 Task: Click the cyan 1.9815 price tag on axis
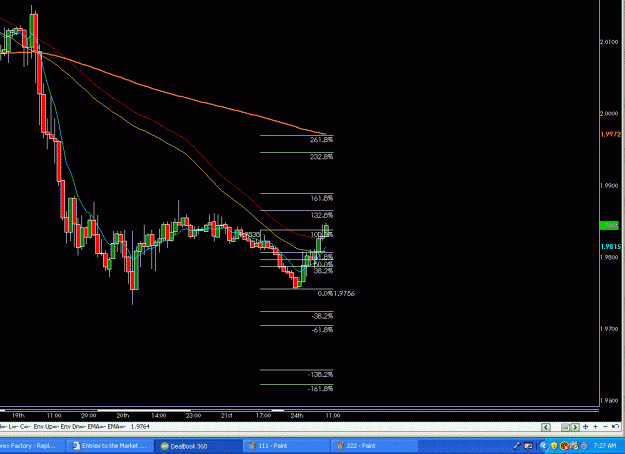(x=611, y=247)
